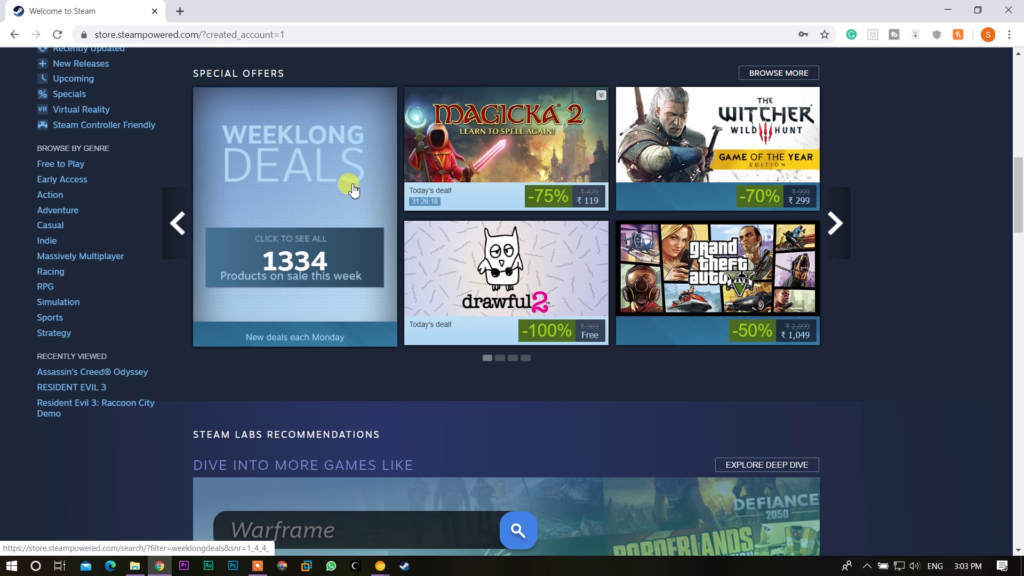The image size is (1024, 576).
Task: Open Chrome profile avatar S
Action: (x=988, y=35)
